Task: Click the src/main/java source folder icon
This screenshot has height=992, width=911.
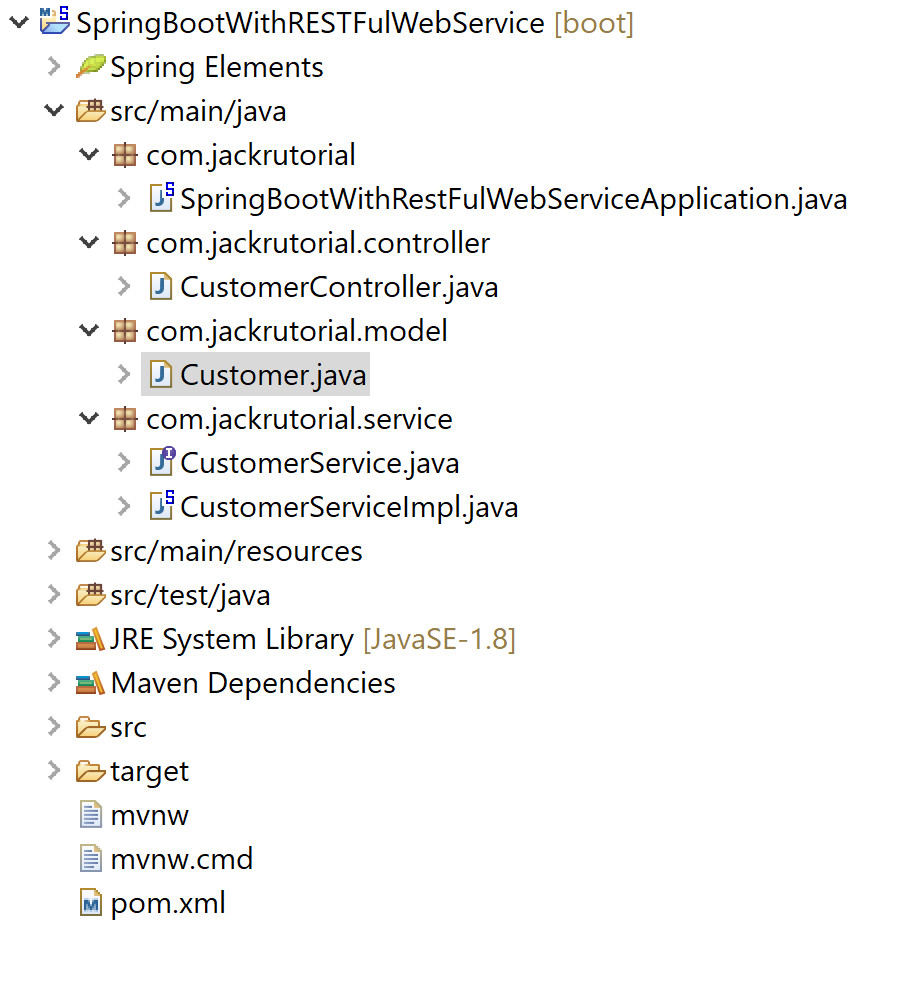Action: tap(91, 111)
